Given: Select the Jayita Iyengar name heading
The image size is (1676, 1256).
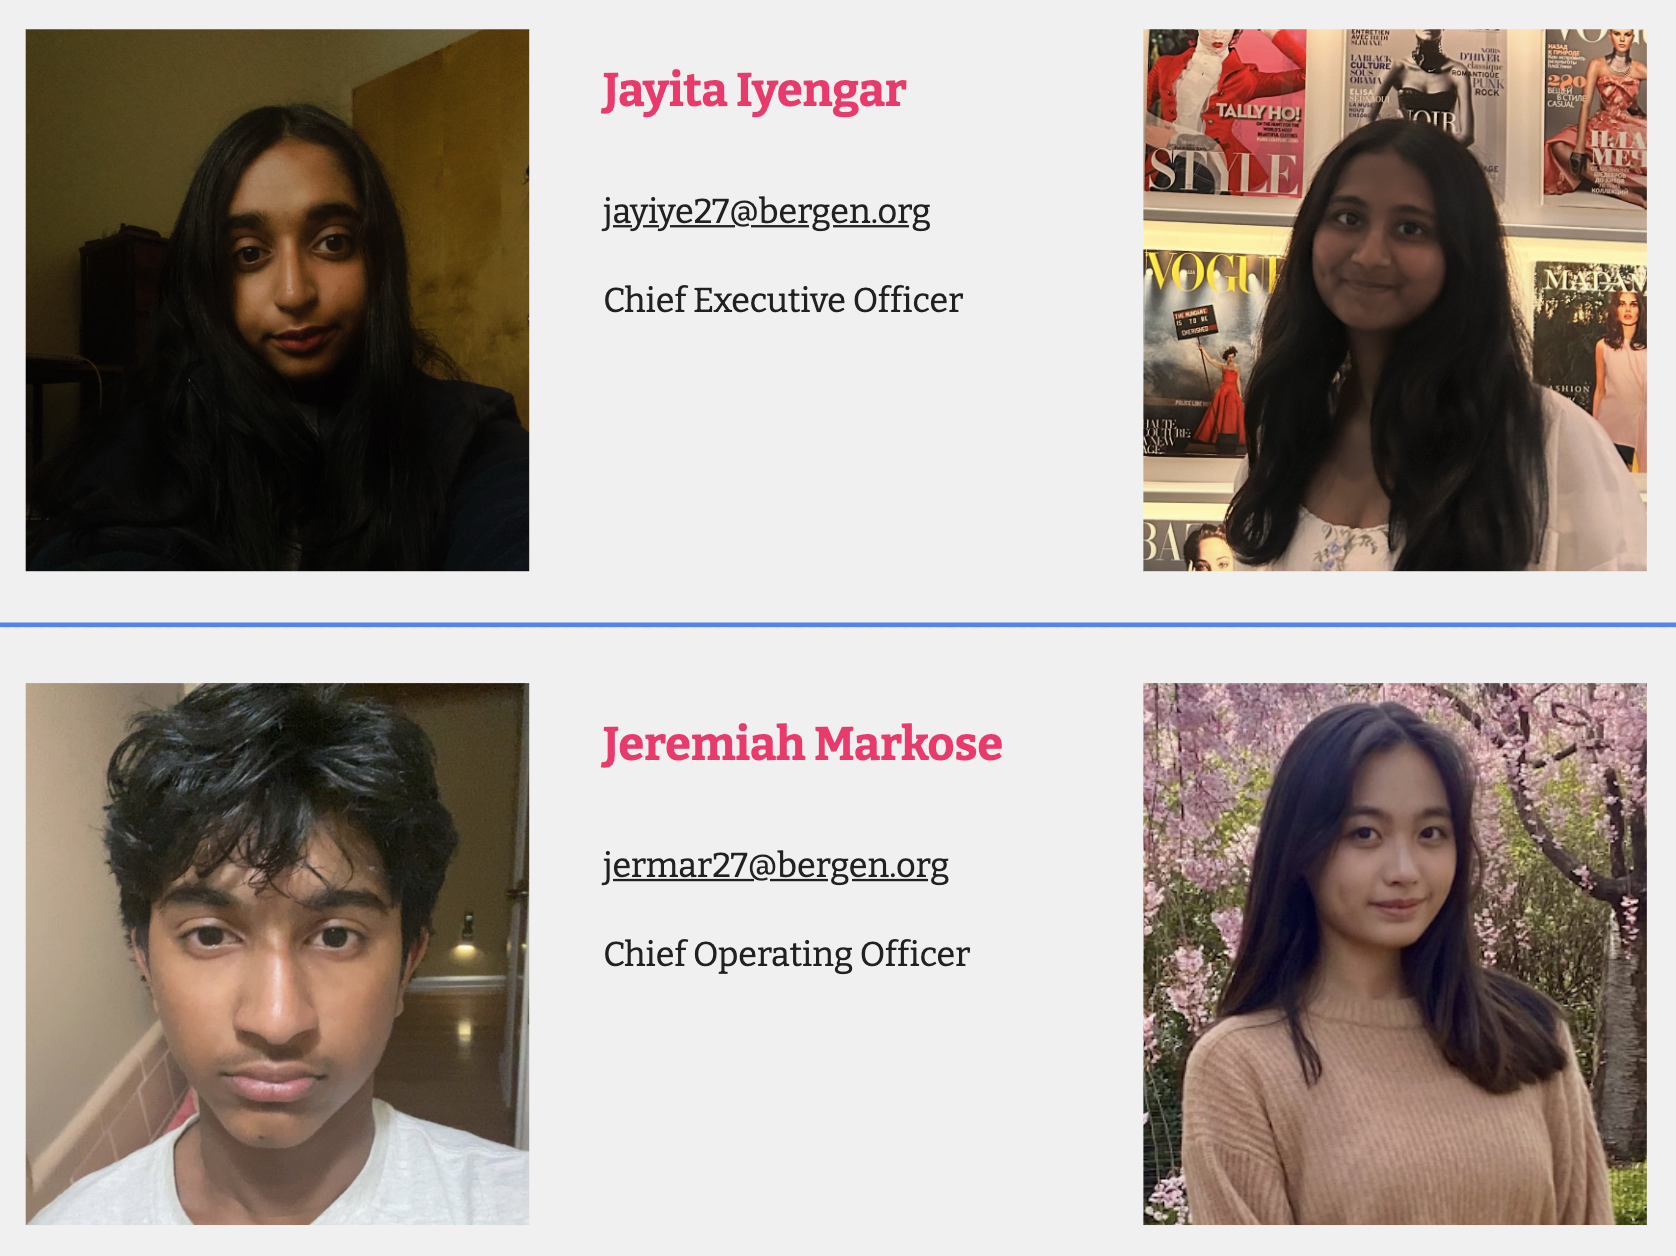Looking at the screenshot, I should click(x=753, y=91).
